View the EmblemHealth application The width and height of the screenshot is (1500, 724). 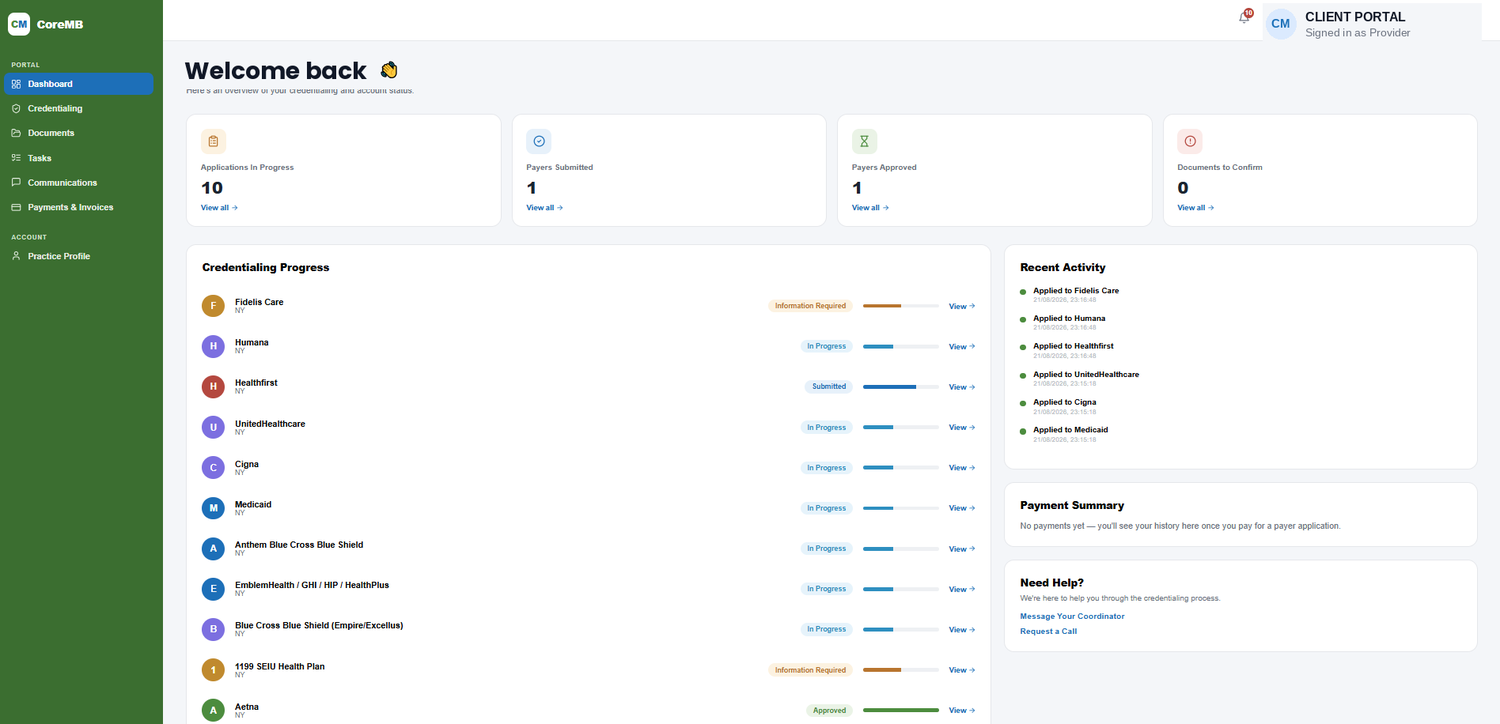(x=962, y=589)
